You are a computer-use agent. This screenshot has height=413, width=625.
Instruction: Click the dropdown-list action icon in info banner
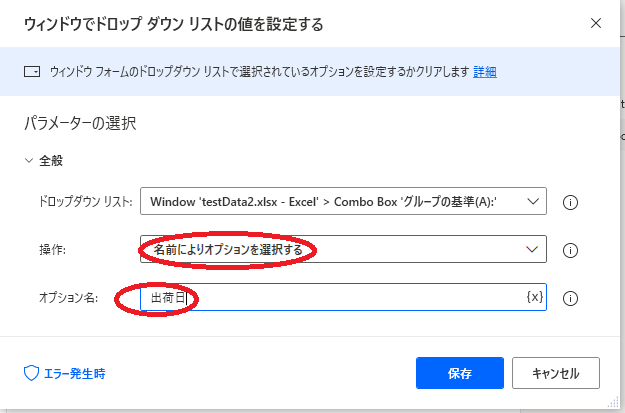[31, 72]
